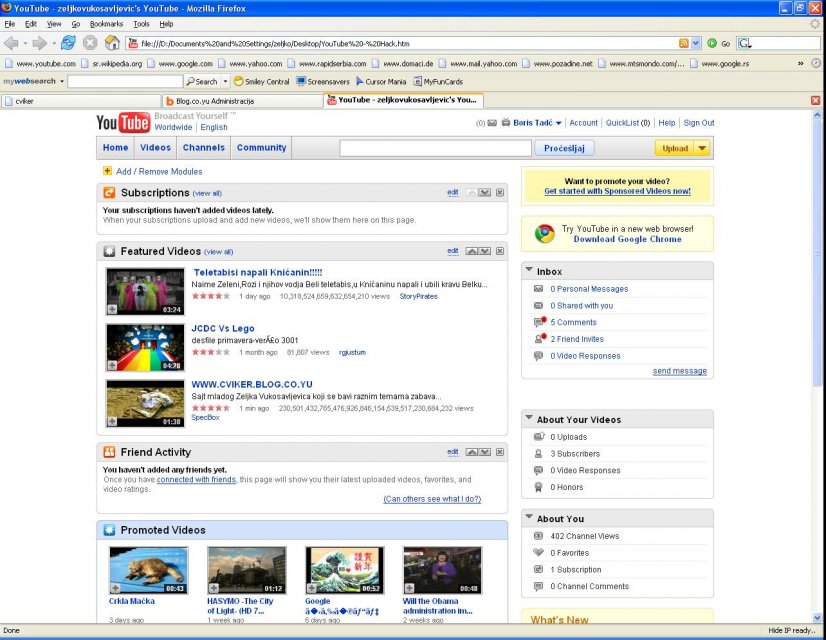Open mywebsearch dropdown arrow
This screenshot has width=826, height=640.
[62, 81]
